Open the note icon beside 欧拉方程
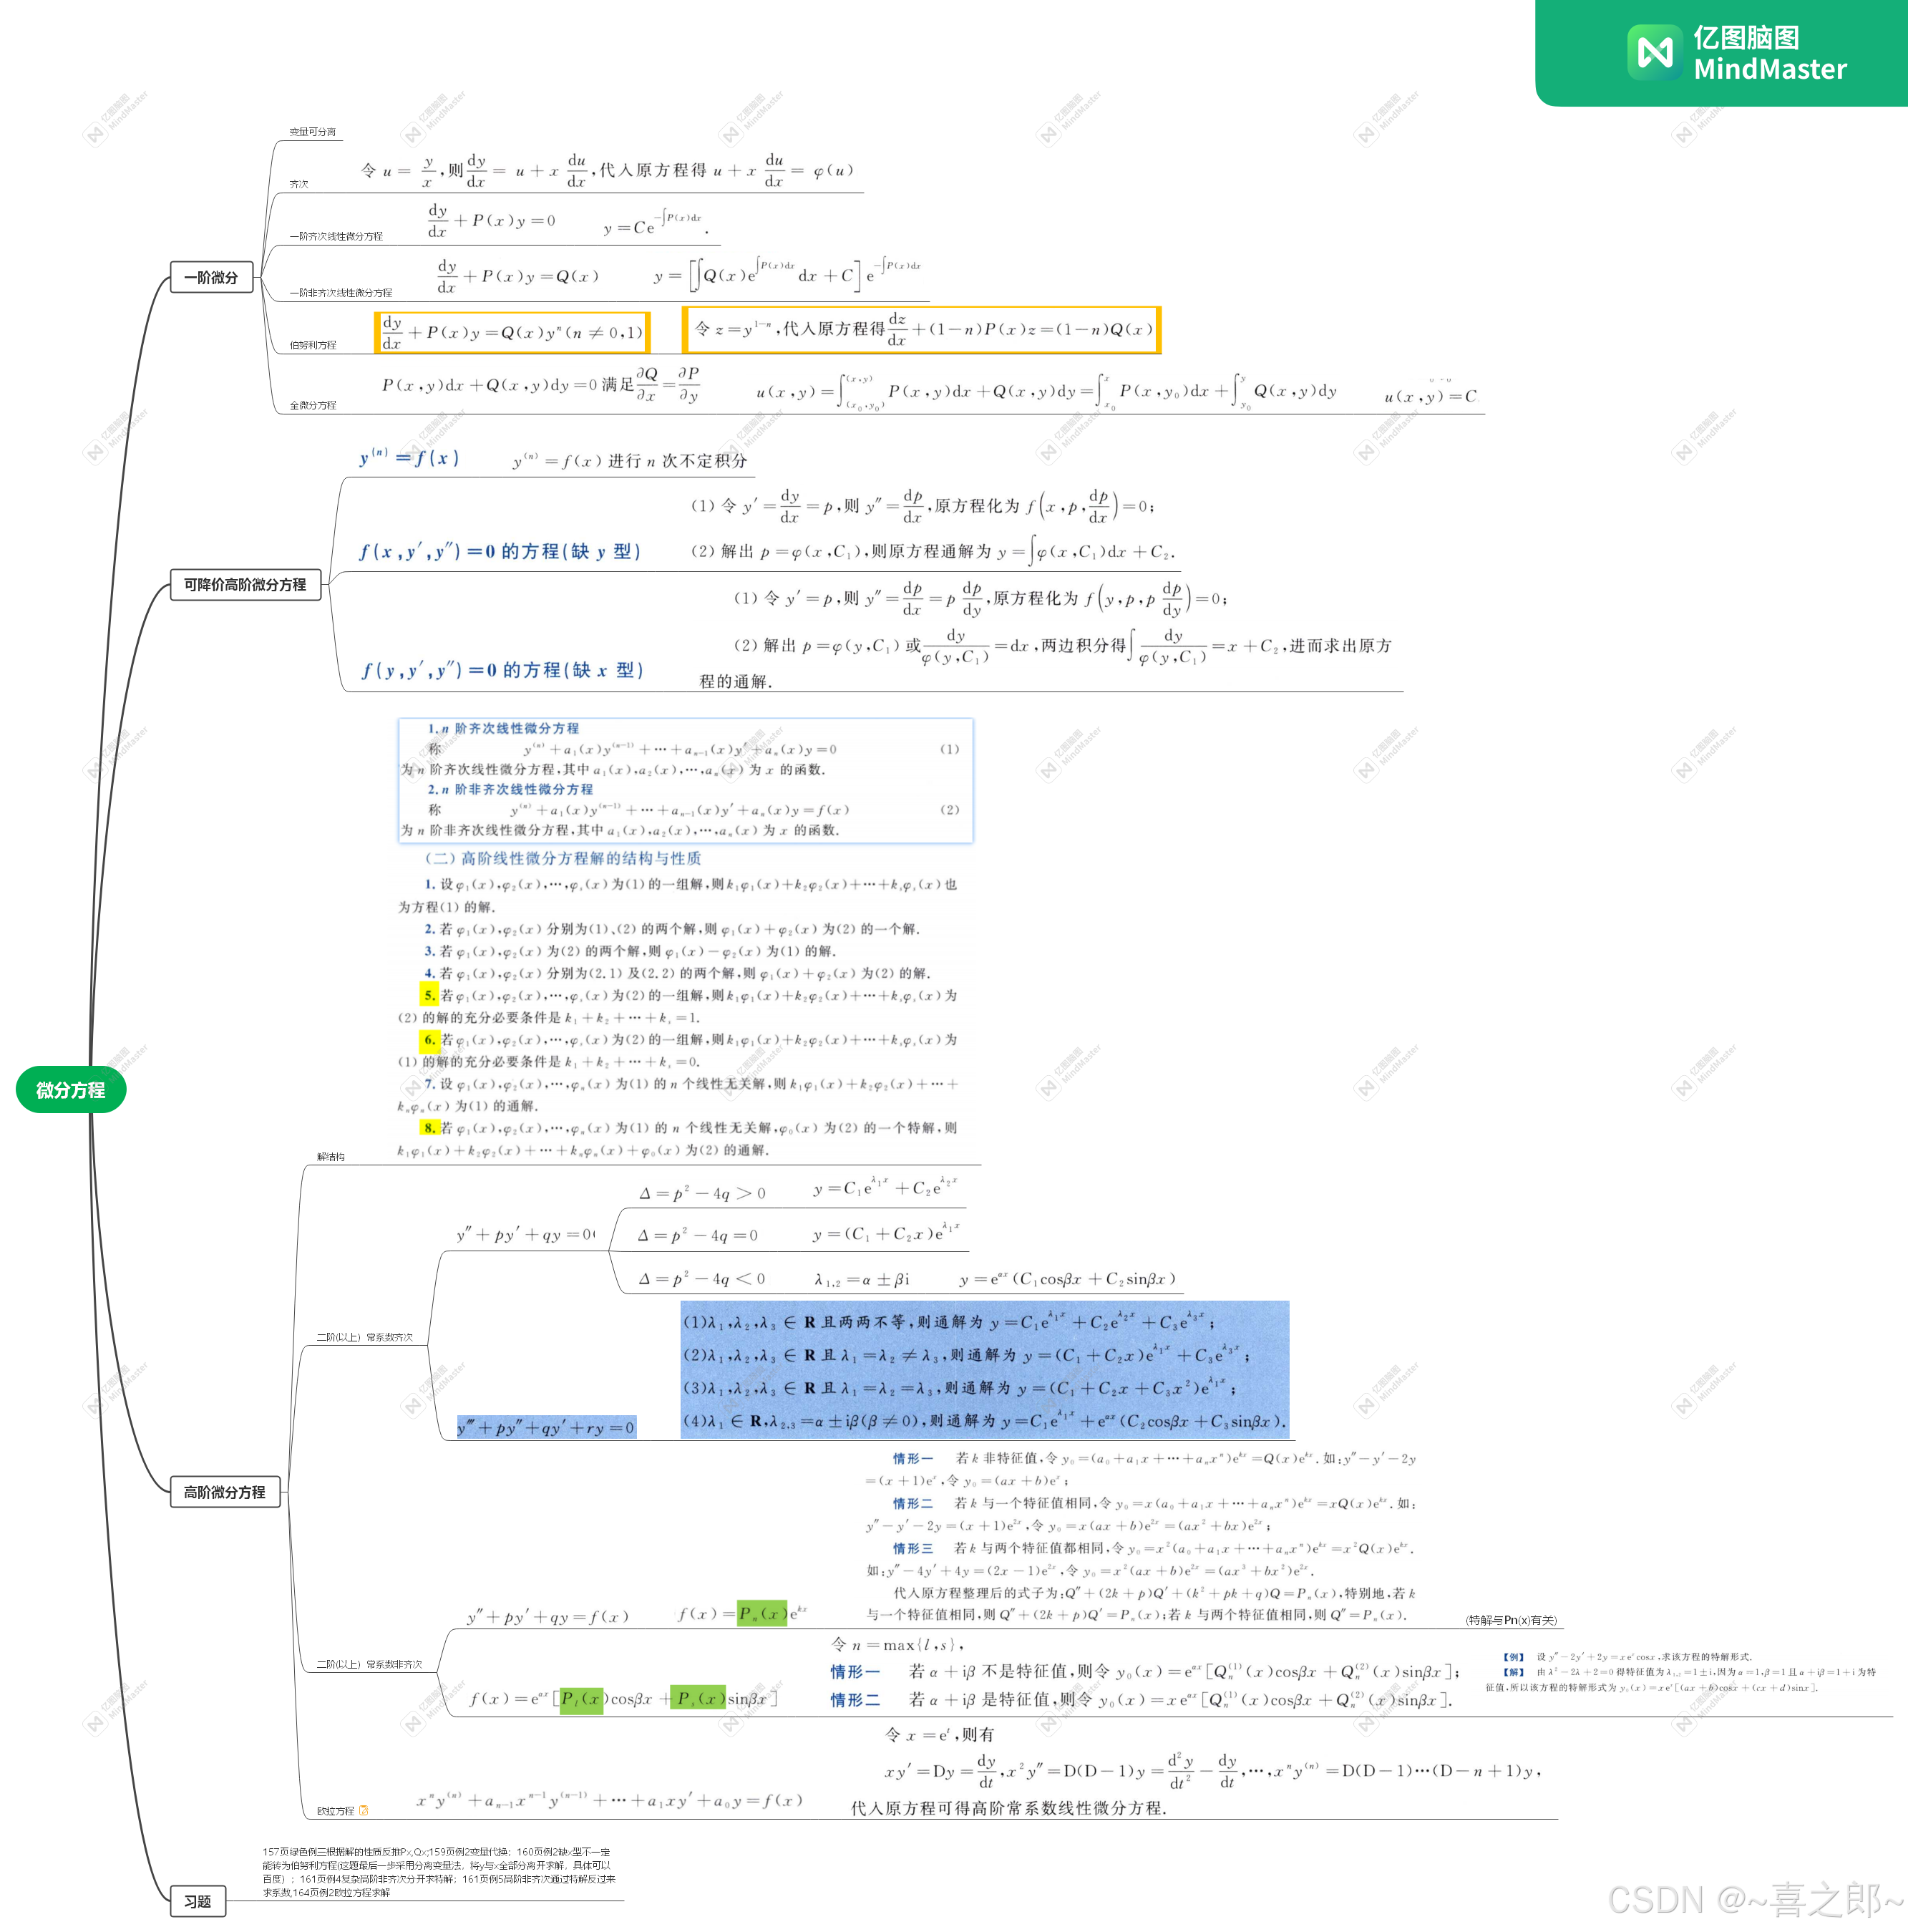Screen dimensions: 1908x1932 tap(363, 1810)
